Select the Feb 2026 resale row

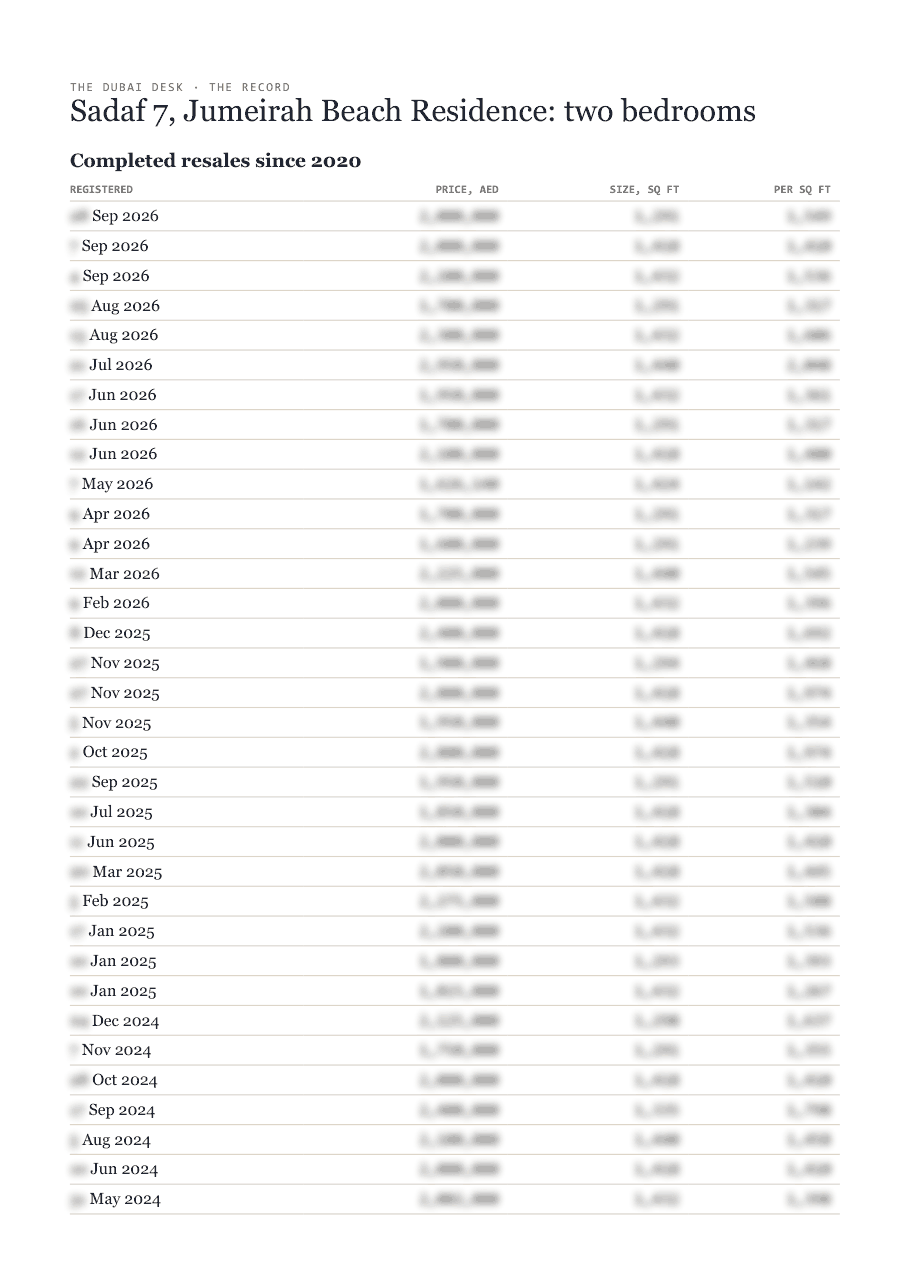[x=455, y=603]
